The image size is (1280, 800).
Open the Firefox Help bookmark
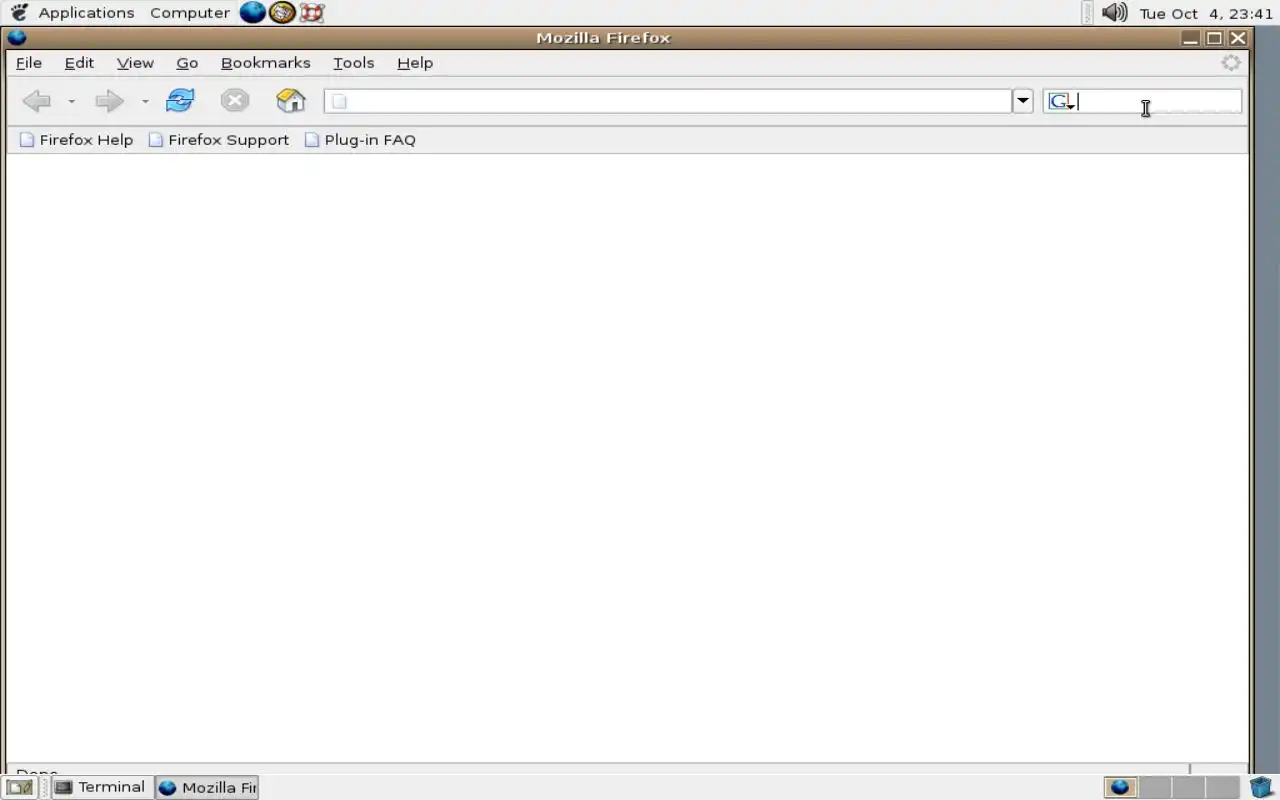[x=77, y=140]
